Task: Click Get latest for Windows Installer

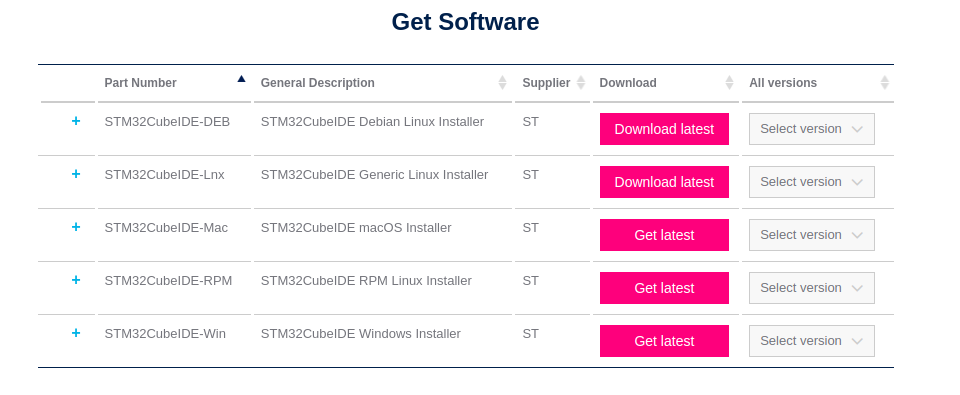Action: point(664,341)
